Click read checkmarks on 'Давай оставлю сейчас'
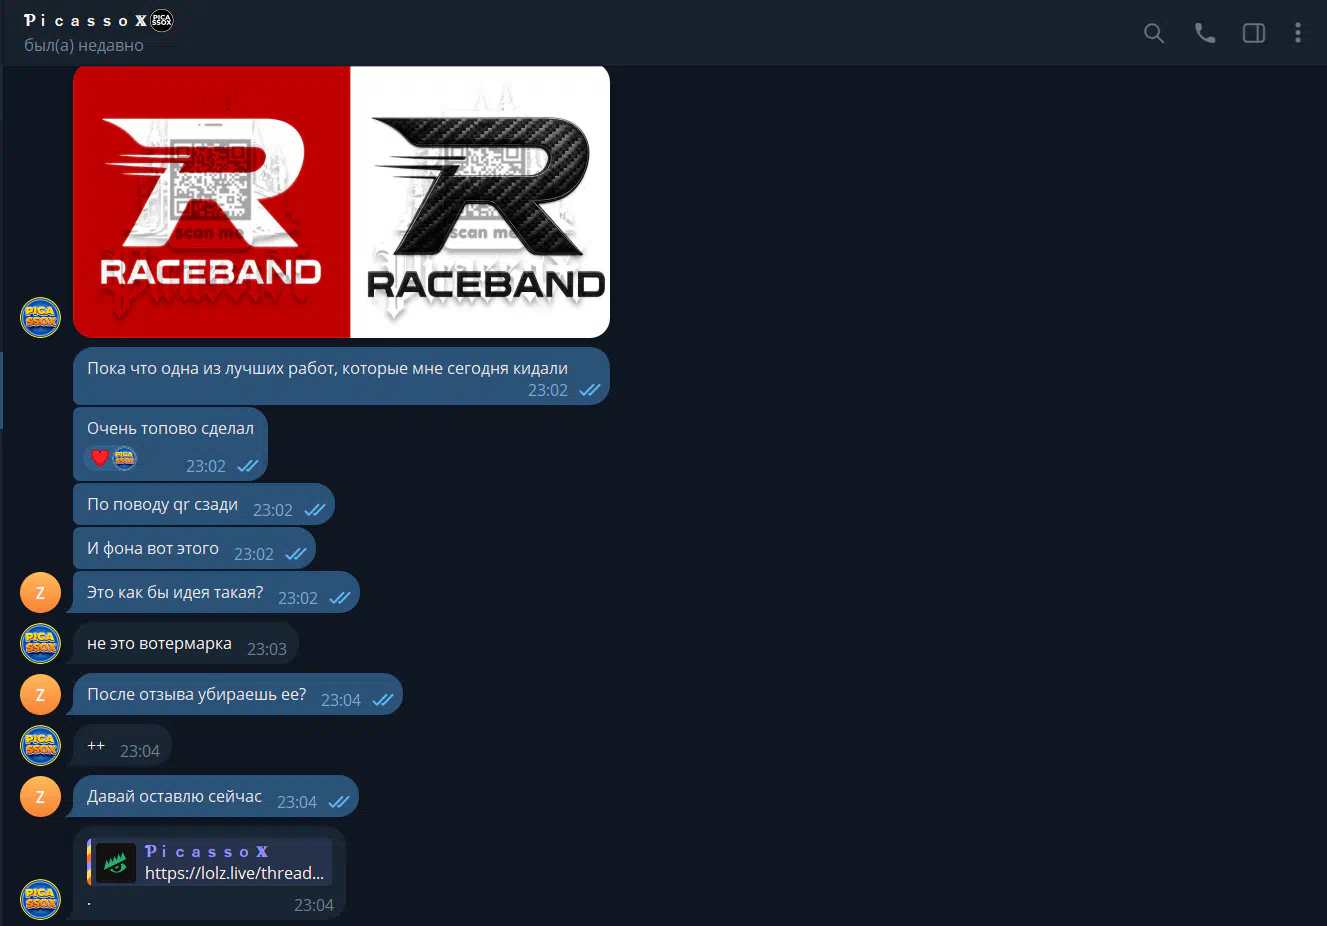The image size is (1327, 926). click(x=339, y=802)
